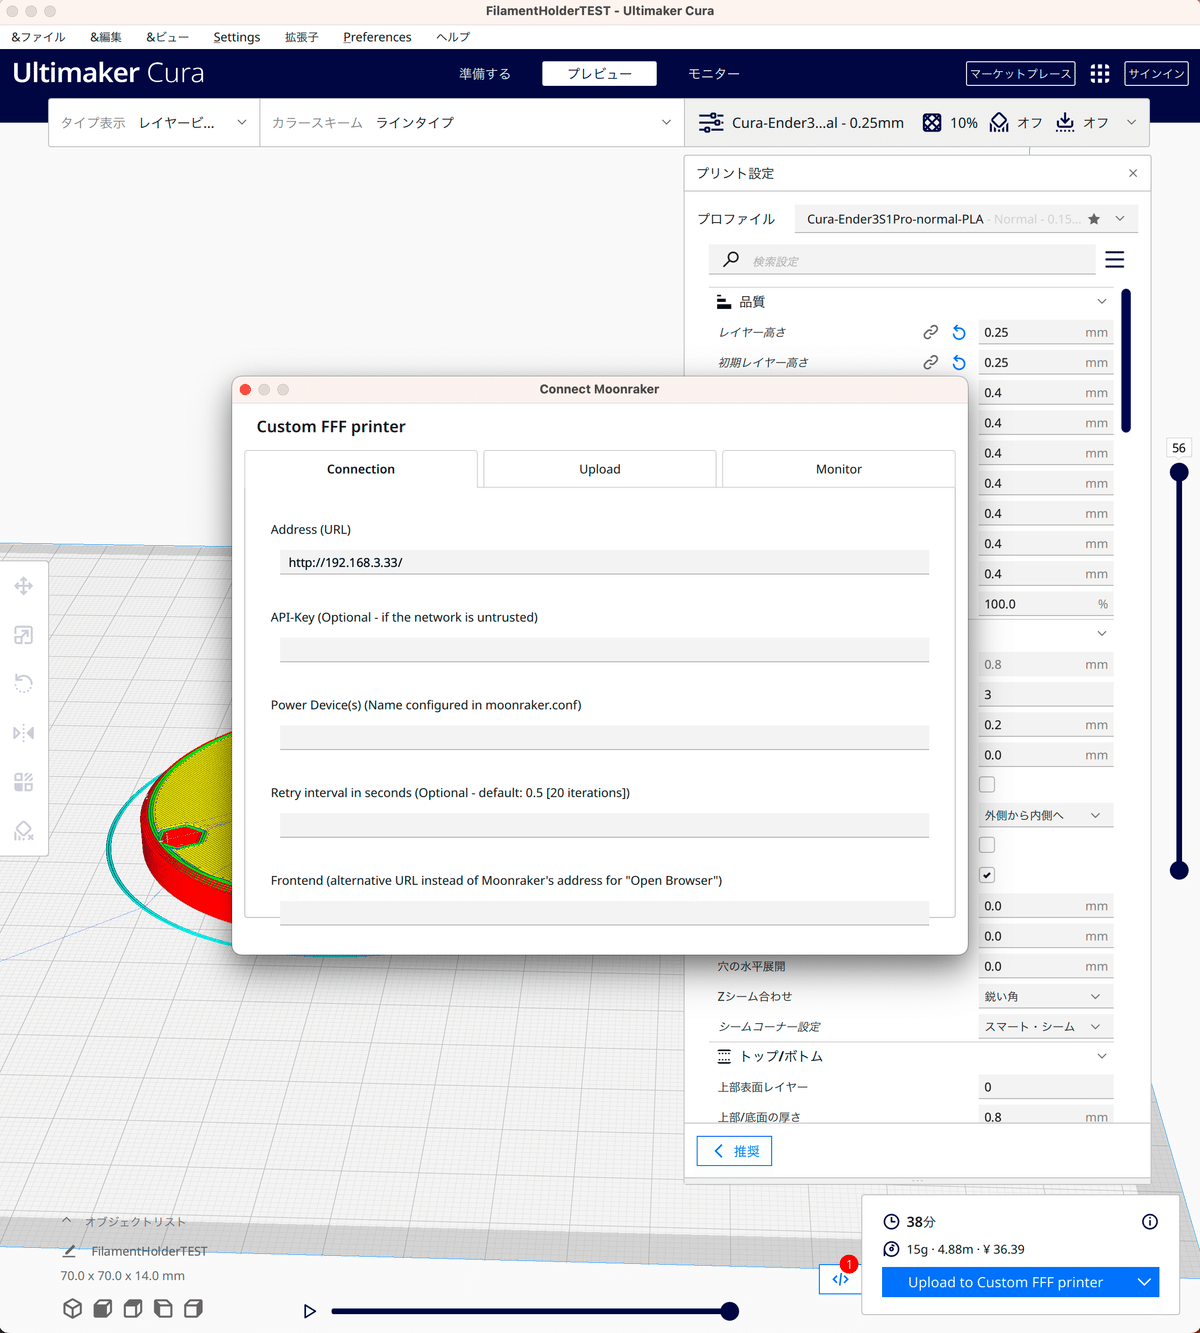Collapse the オブジェクトリスト panel

click(x=66, y=1221)
